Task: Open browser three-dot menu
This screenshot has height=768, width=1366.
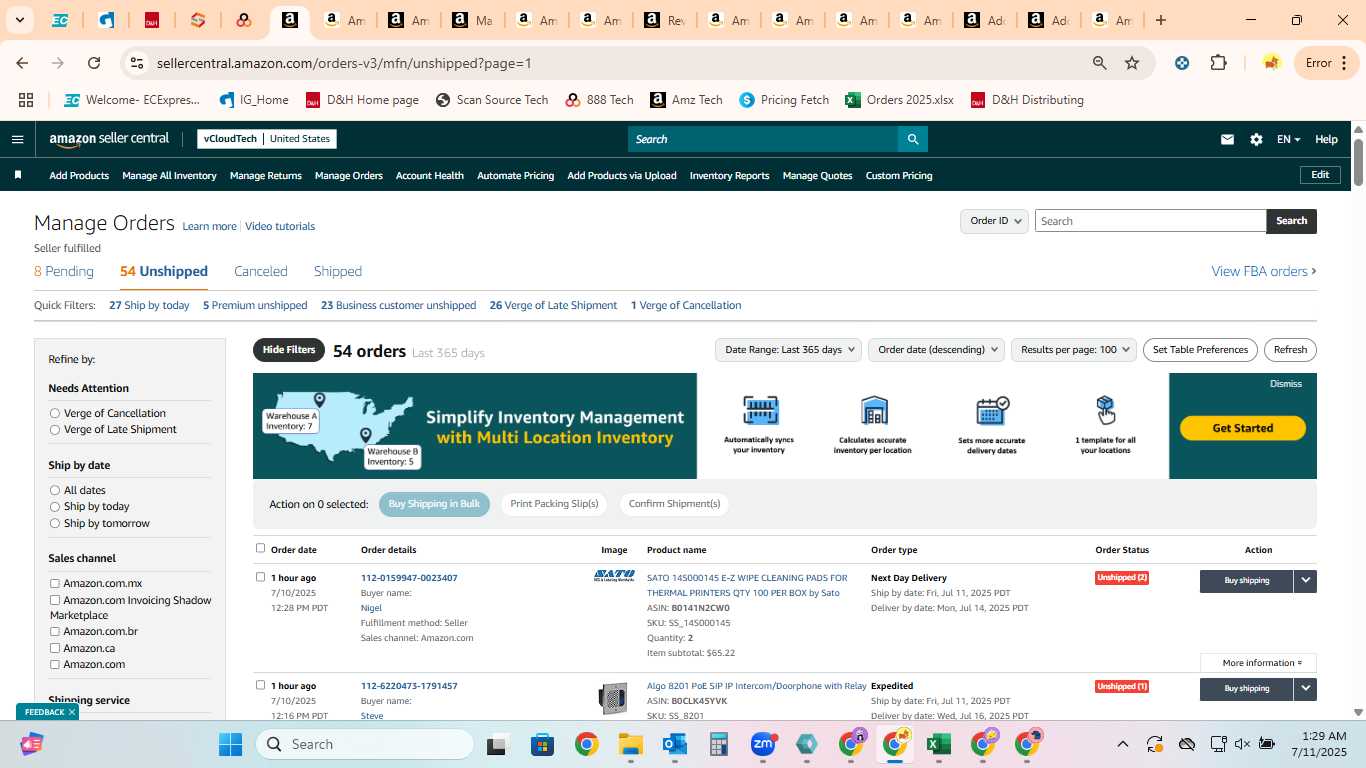Action: [x=1344, y=63]
